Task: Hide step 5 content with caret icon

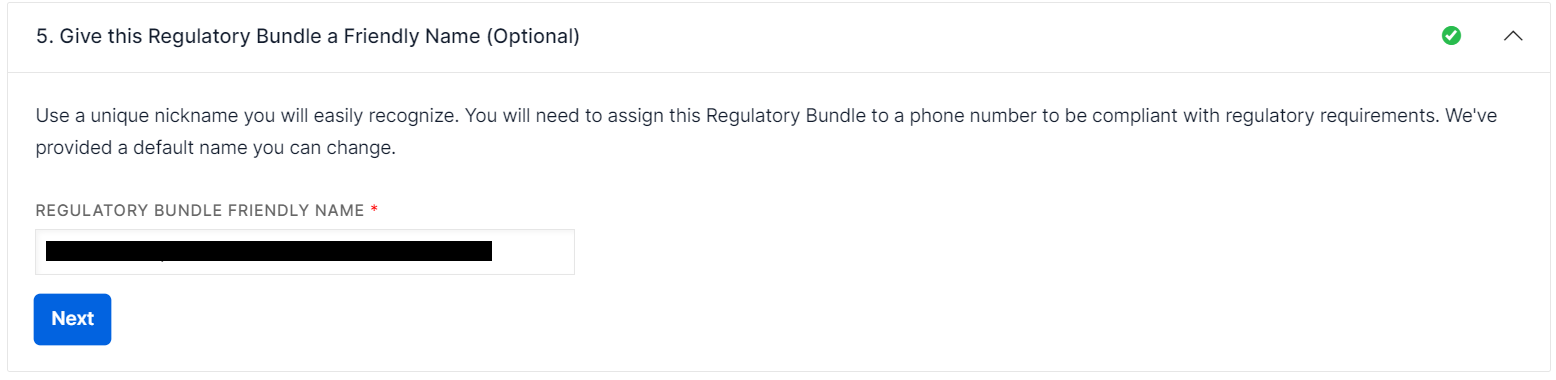Action: (x=1513, y=36)
